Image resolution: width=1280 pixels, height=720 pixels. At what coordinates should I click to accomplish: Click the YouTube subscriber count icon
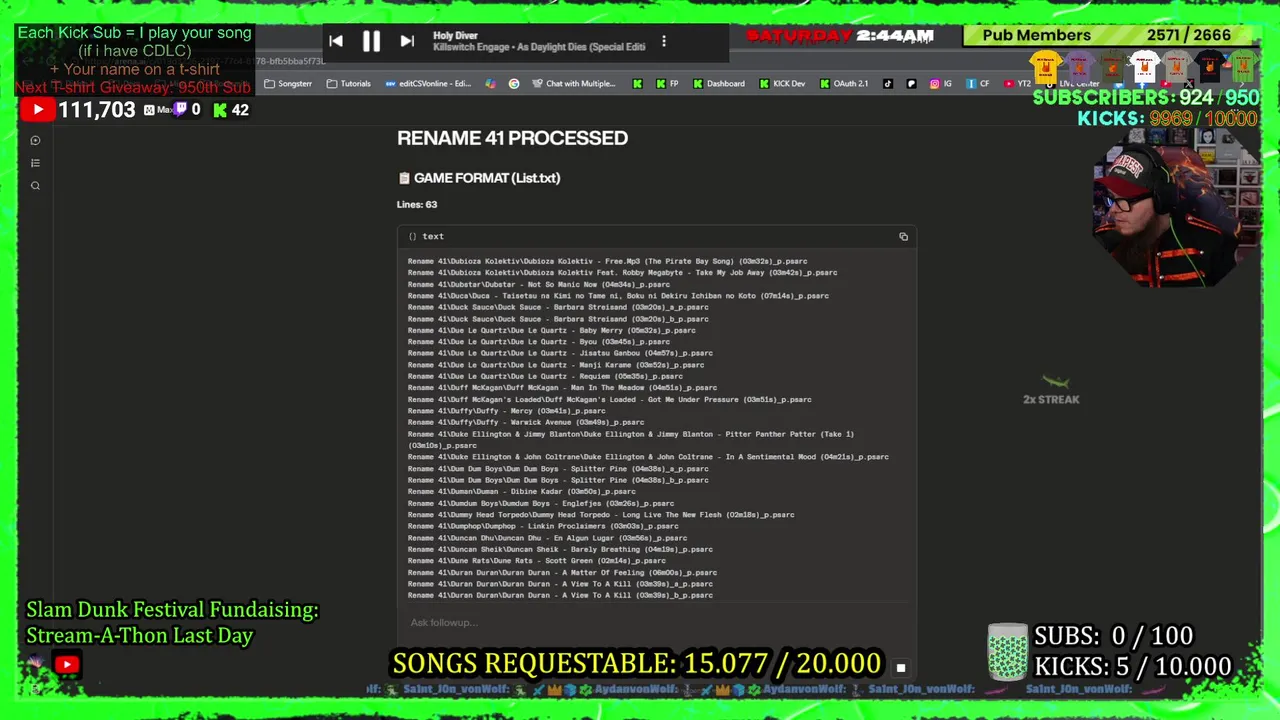38,110
